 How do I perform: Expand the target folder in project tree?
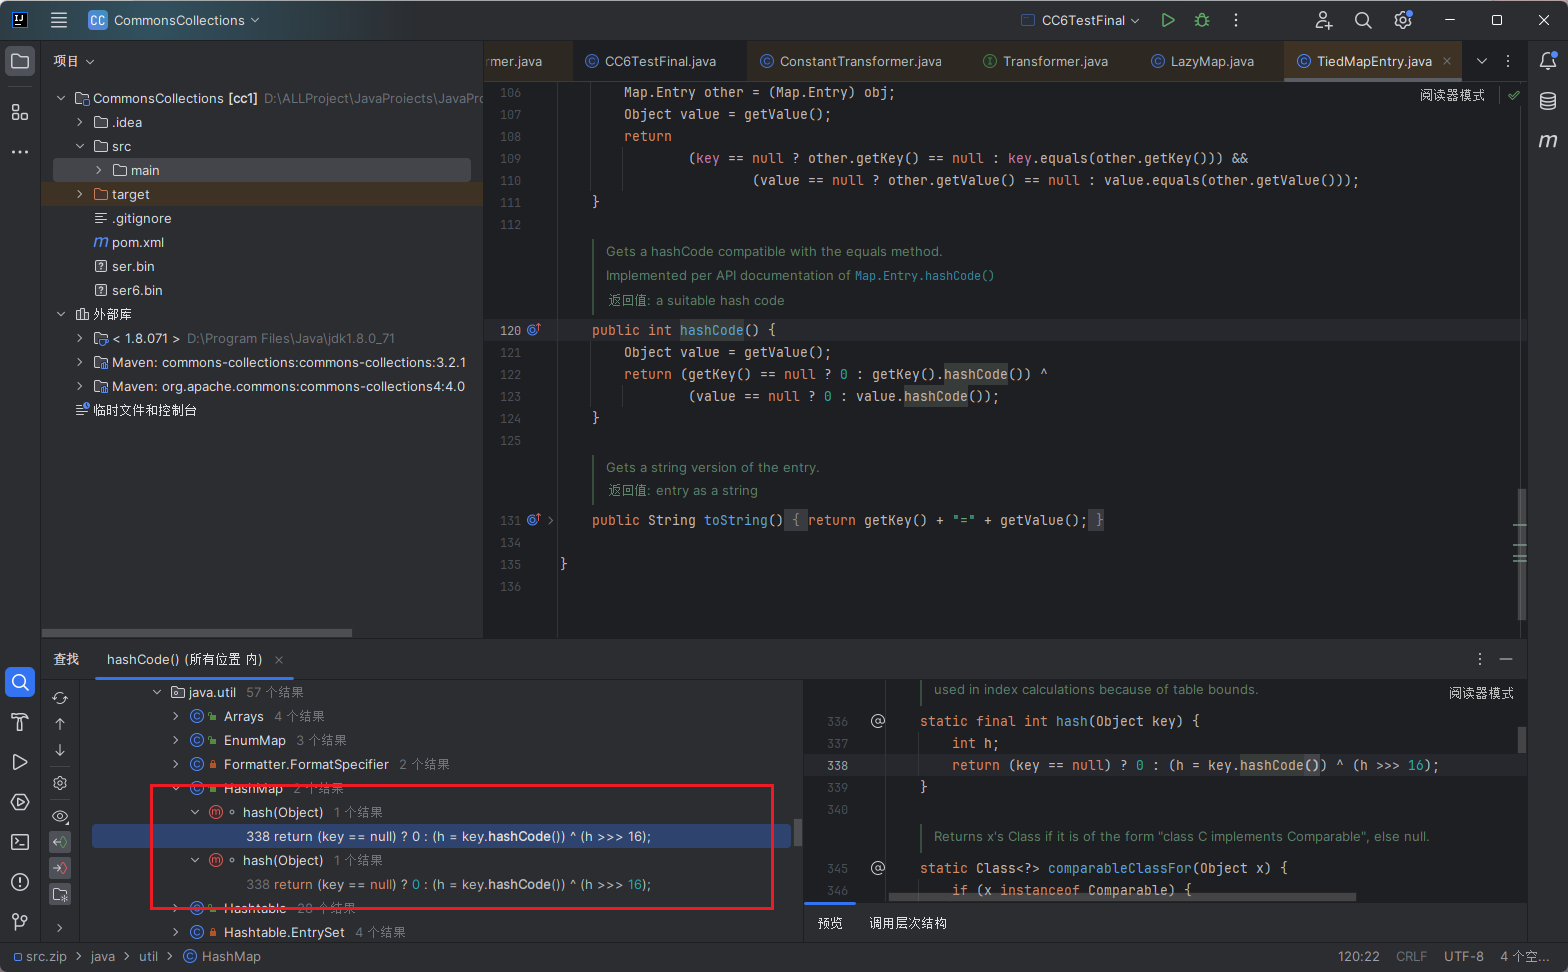point(80,194)
